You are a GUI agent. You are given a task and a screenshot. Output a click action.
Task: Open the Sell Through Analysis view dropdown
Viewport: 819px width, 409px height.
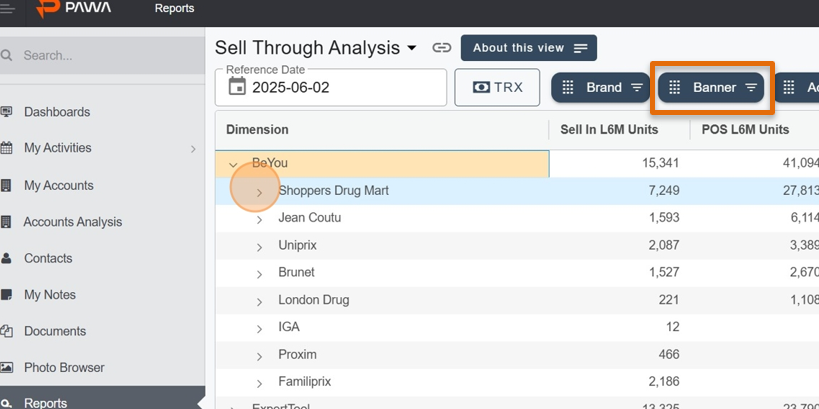coord(412,48)
